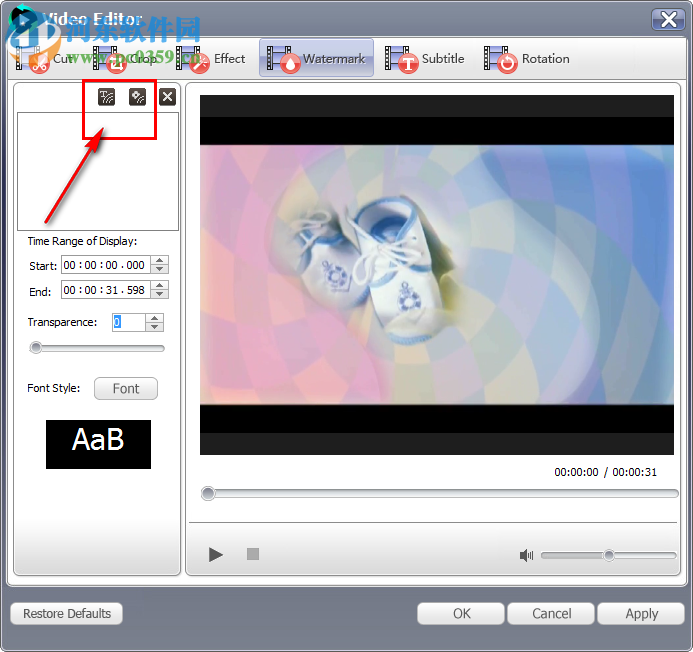Decrease Transparence with the down arrow
This screenshot has width=693, height=652.
(154, 327)
